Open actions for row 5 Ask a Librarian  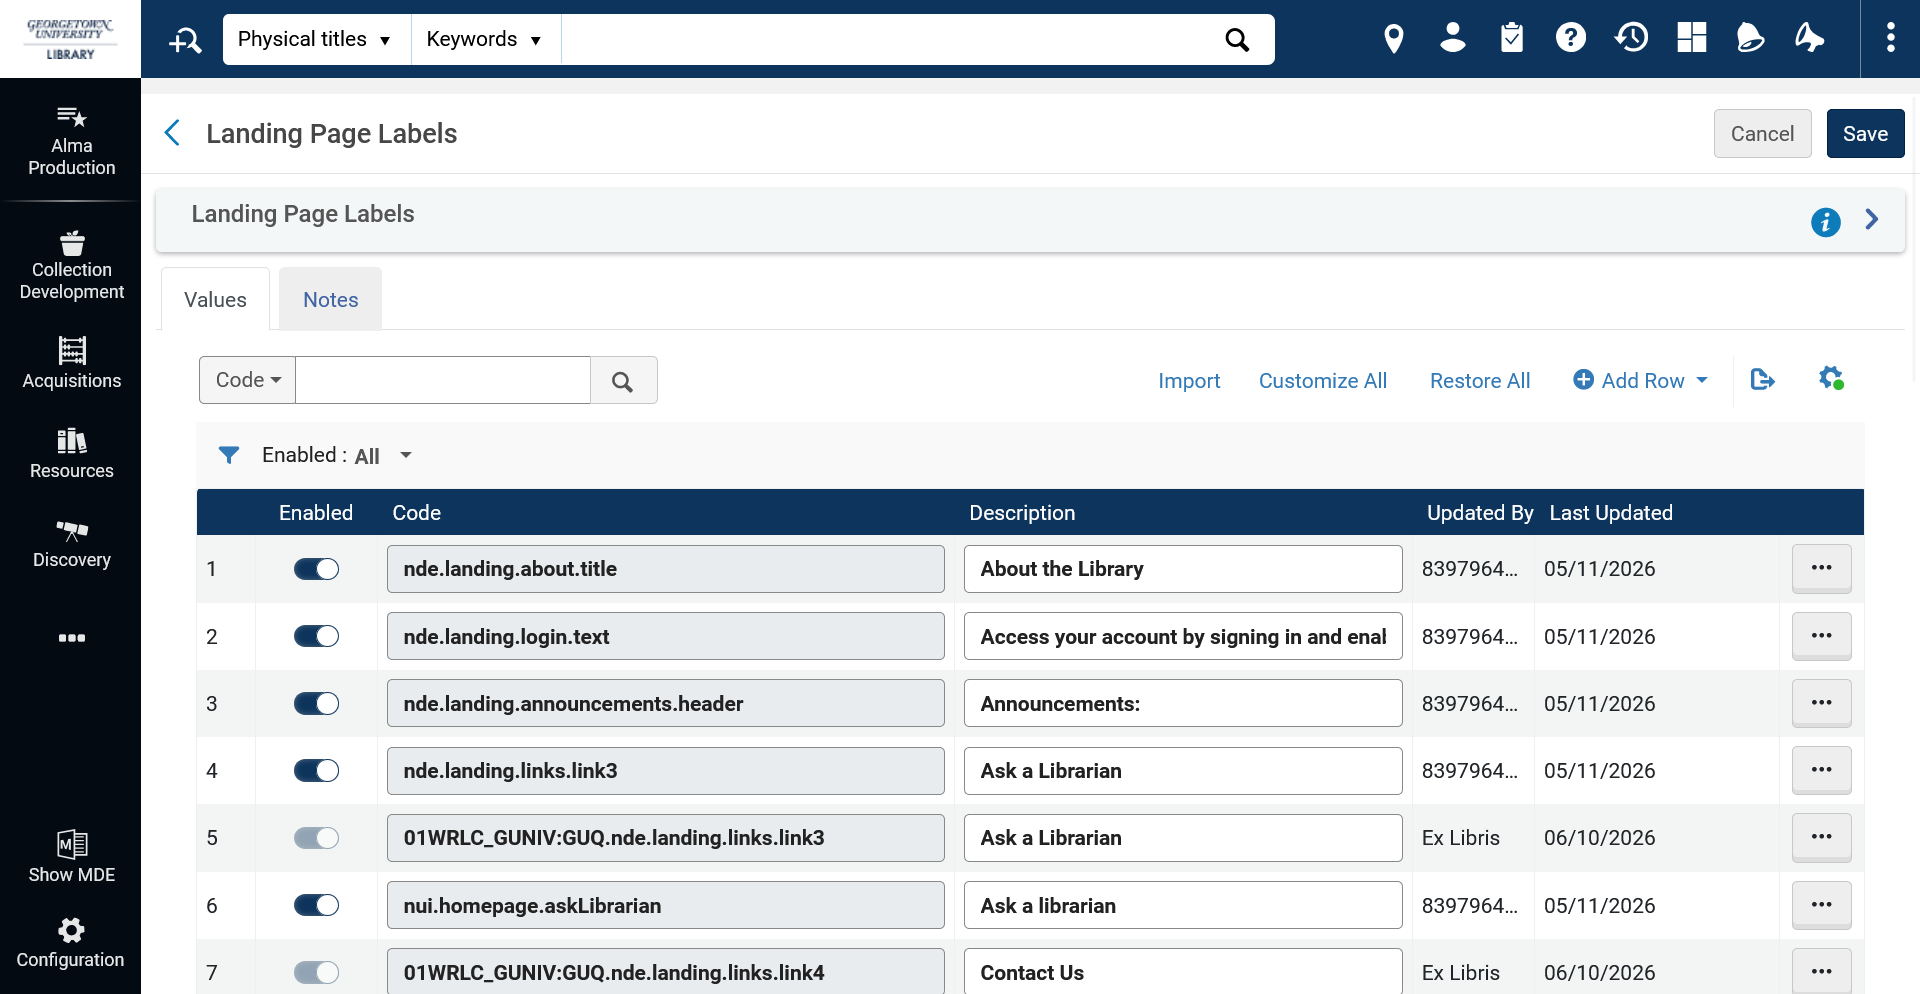click(x=1821, y=836)
